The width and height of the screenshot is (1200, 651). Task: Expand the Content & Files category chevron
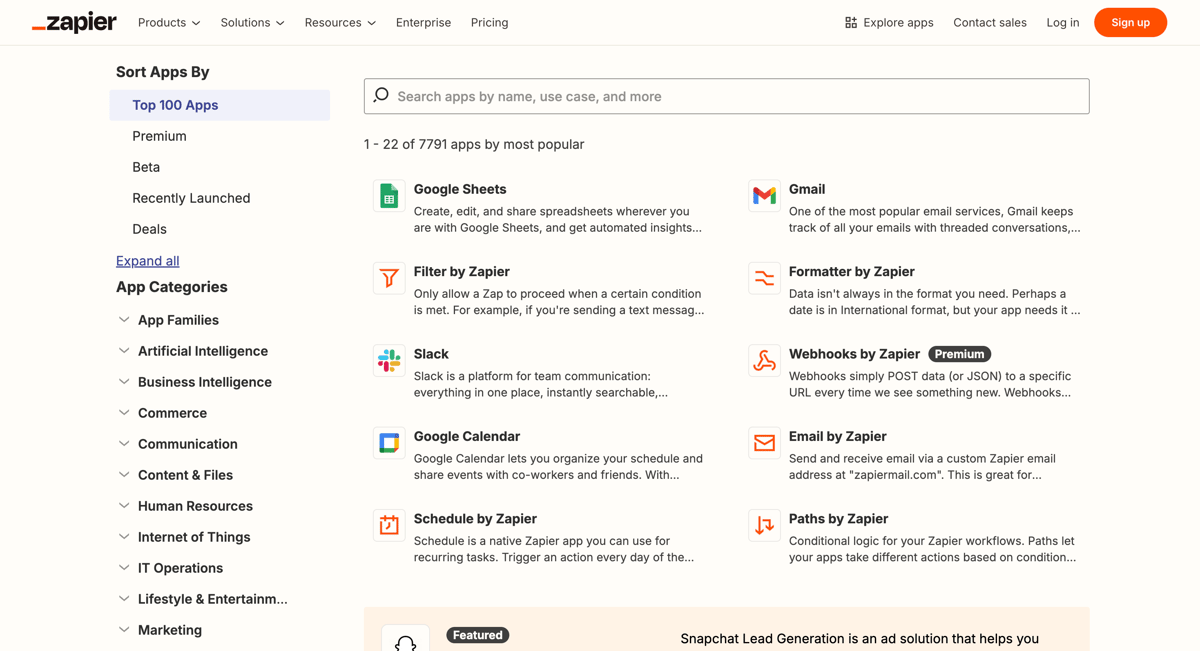(124, 475)
